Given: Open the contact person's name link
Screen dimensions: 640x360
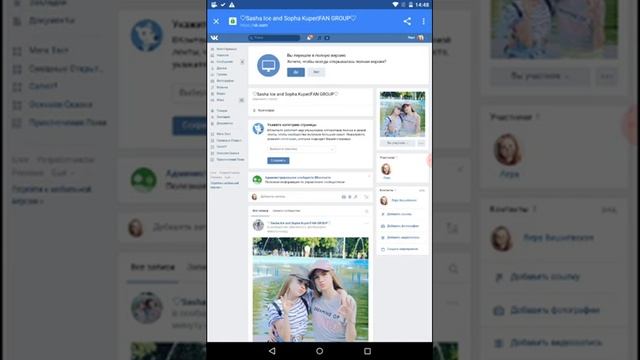Looking at the screenshot, I should (x=404, y=200).
